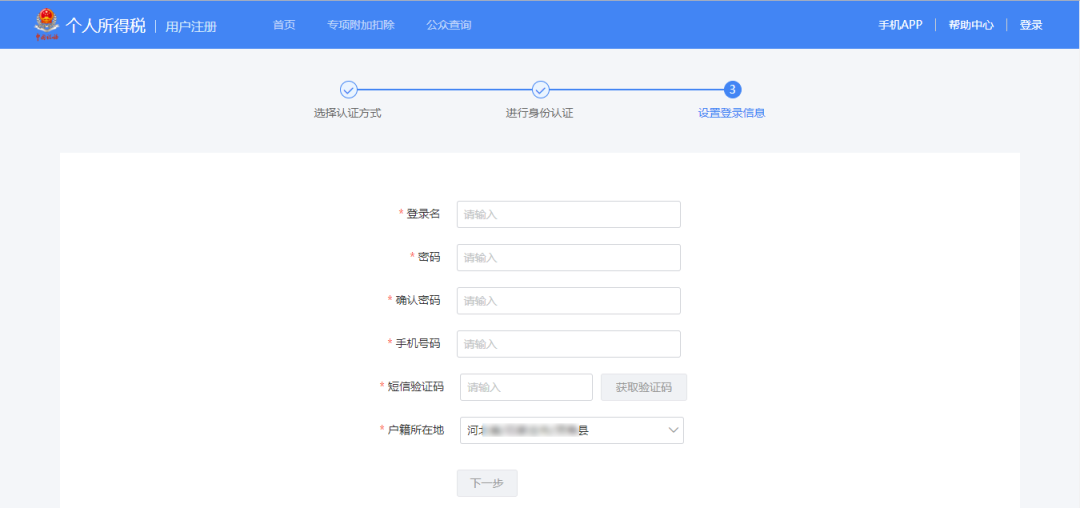Click the 设置登录信息 step label
Image resolution: width=1080 pixels, height=508 pixels.
[731, 113]
